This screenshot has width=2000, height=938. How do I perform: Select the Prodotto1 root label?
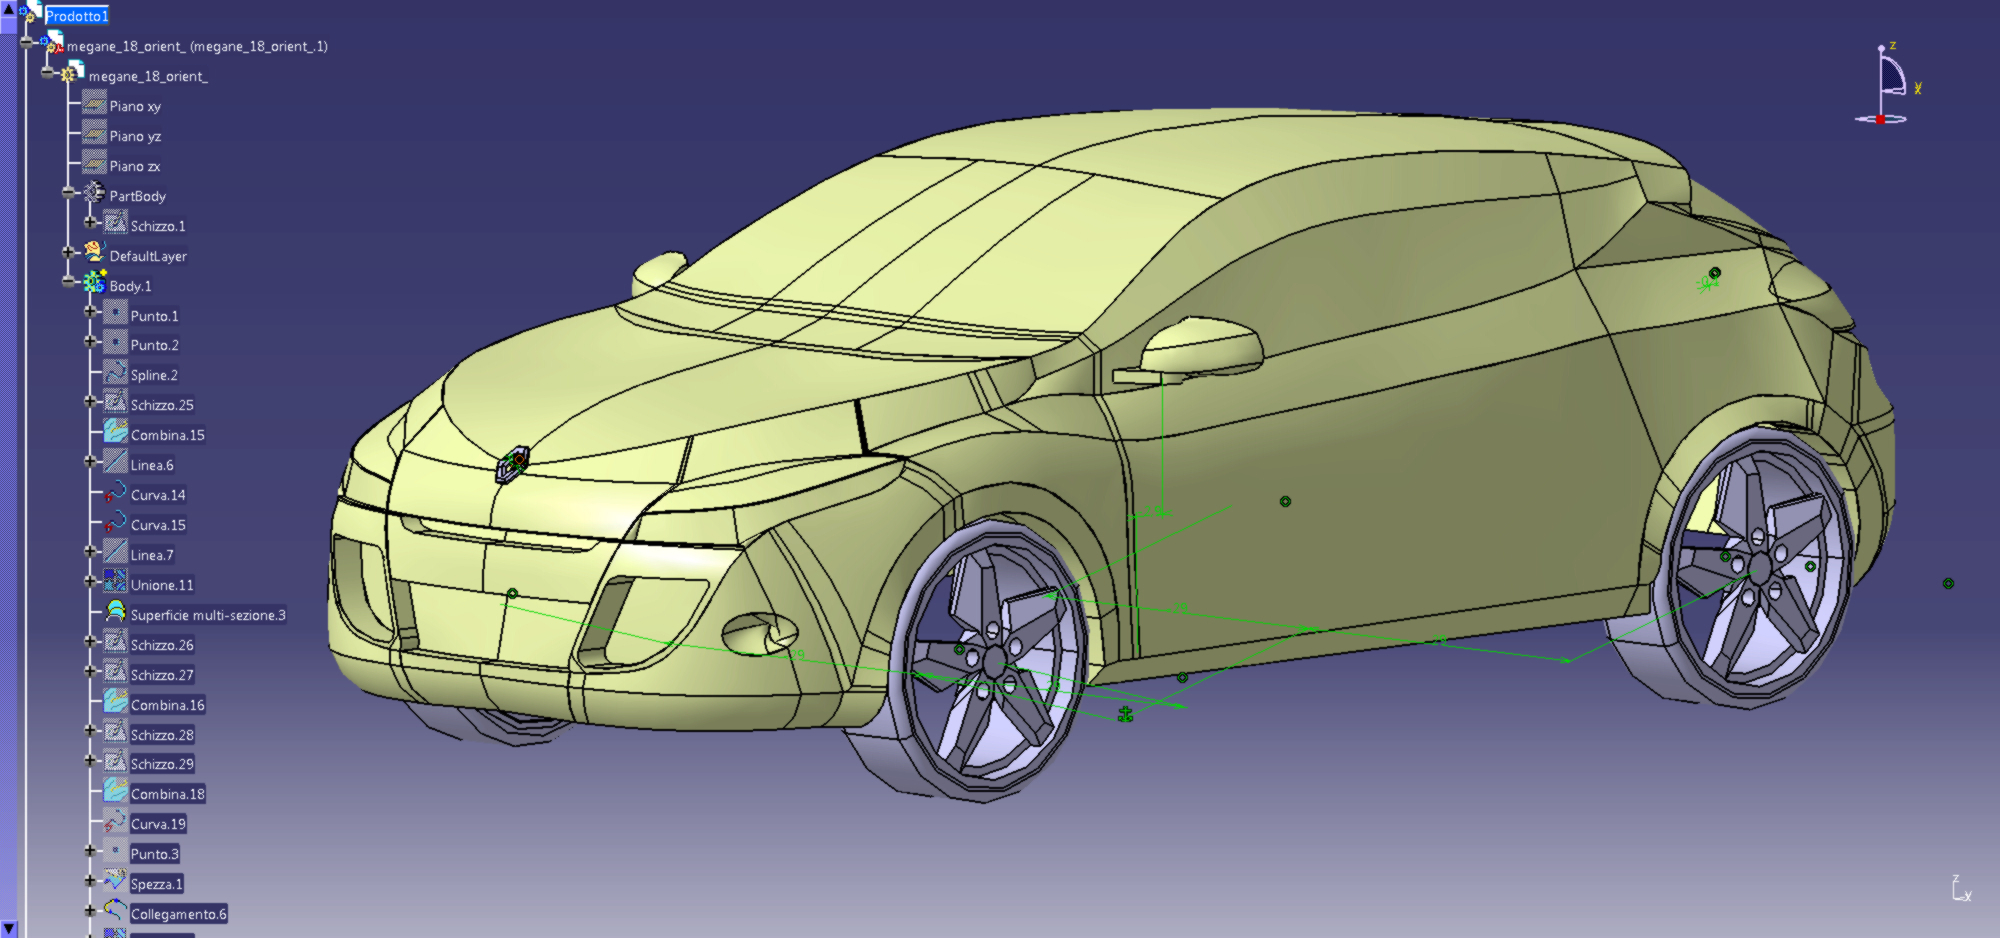(x=77, y=16)
